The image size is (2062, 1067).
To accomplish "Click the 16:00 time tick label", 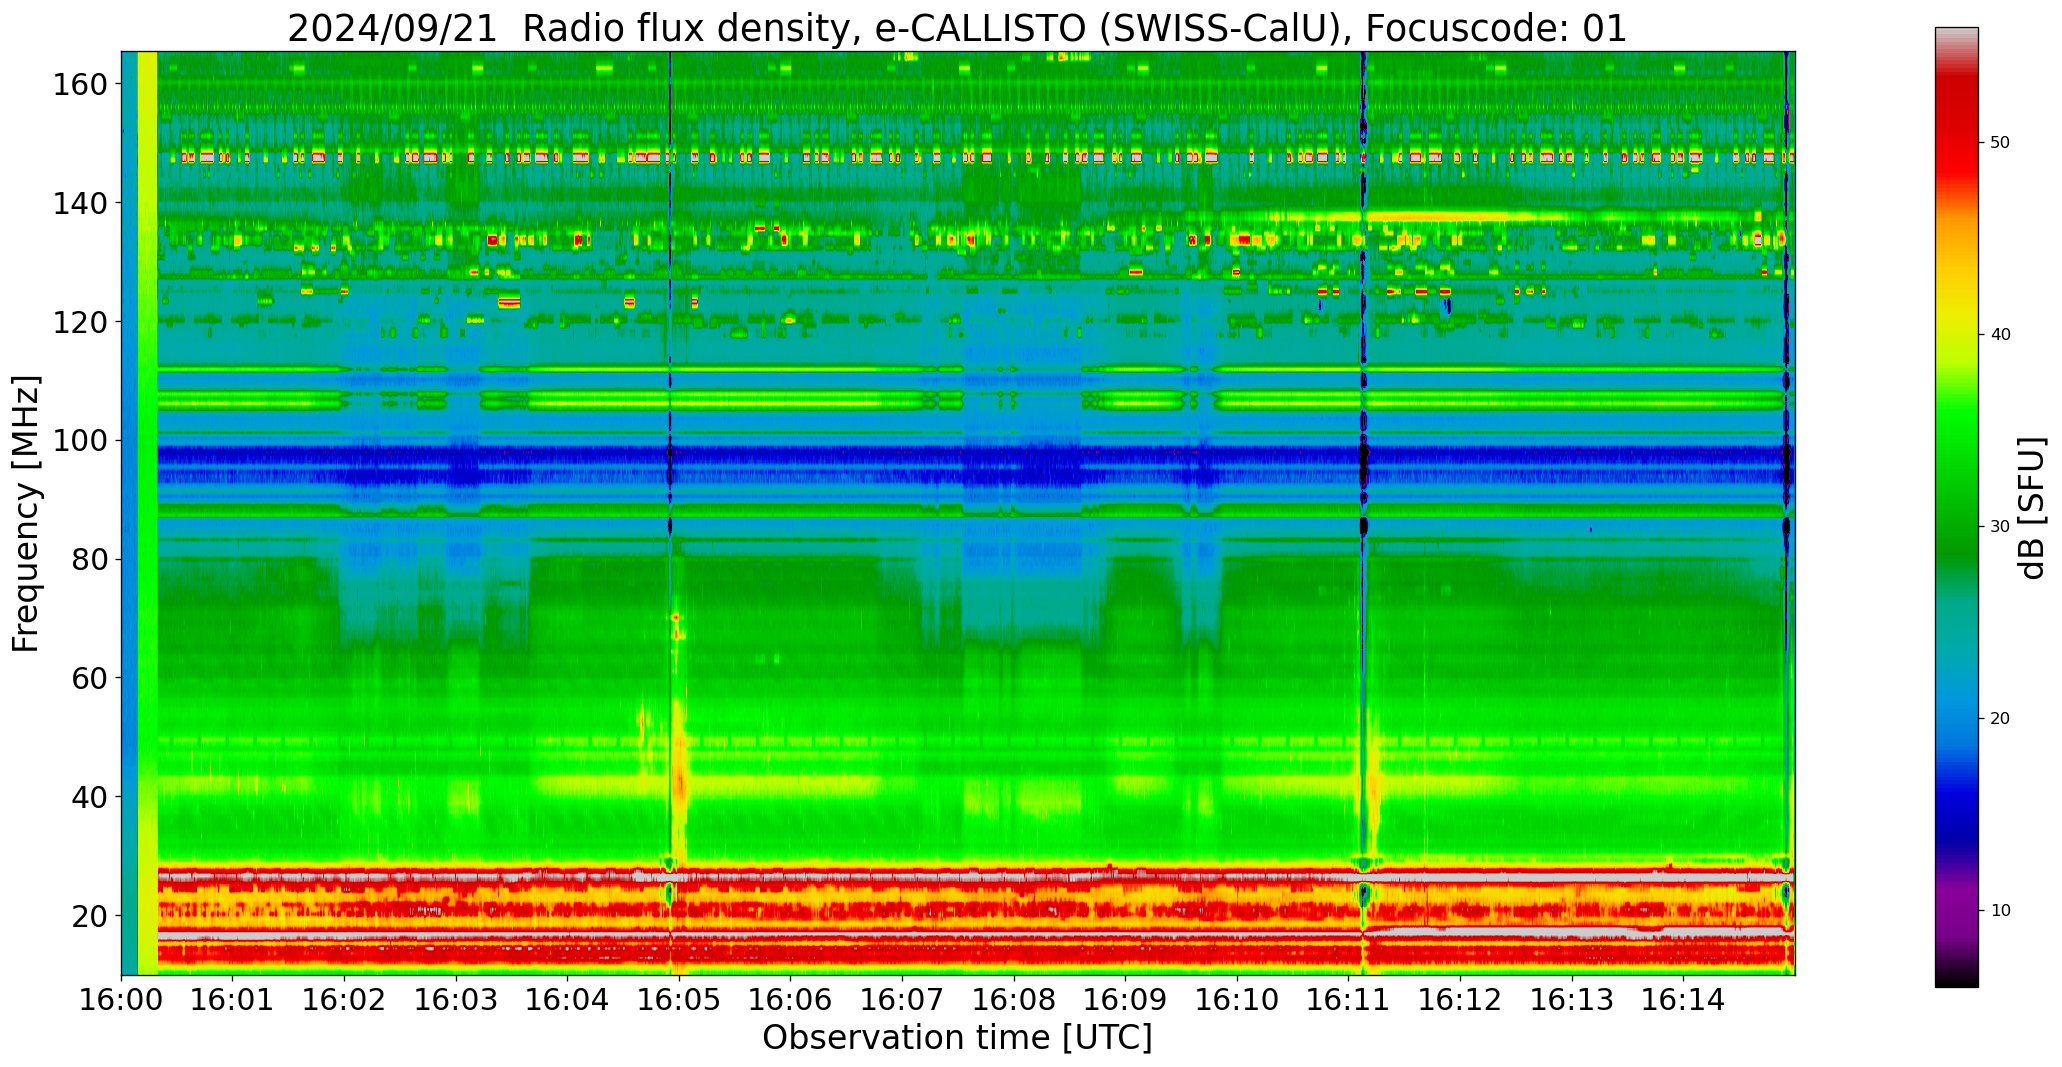I will pyautogui.click(x=122, y=998).
